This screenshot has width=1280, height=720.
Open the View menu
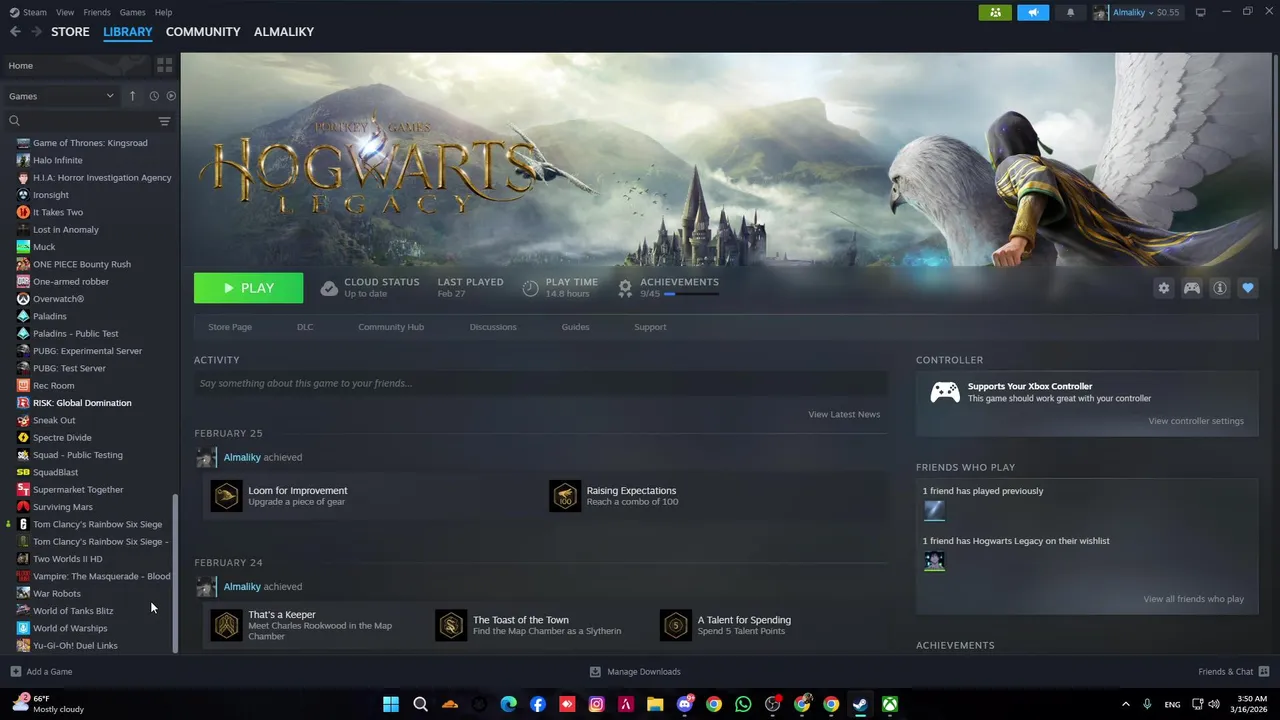click(x=65, y=12)
